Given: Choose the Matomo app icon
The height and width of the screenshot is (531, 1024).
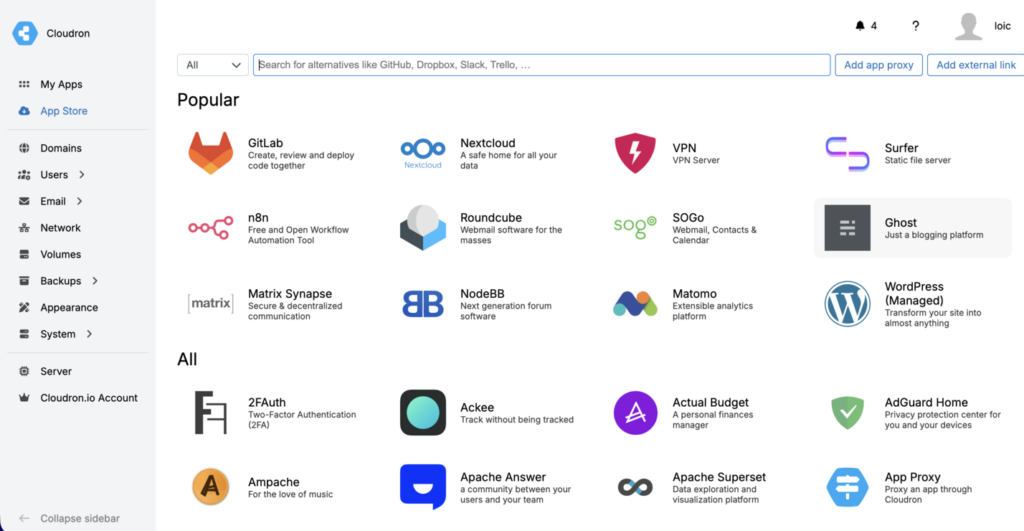Looking at the screenshot, I should click(x=635, y=304).
